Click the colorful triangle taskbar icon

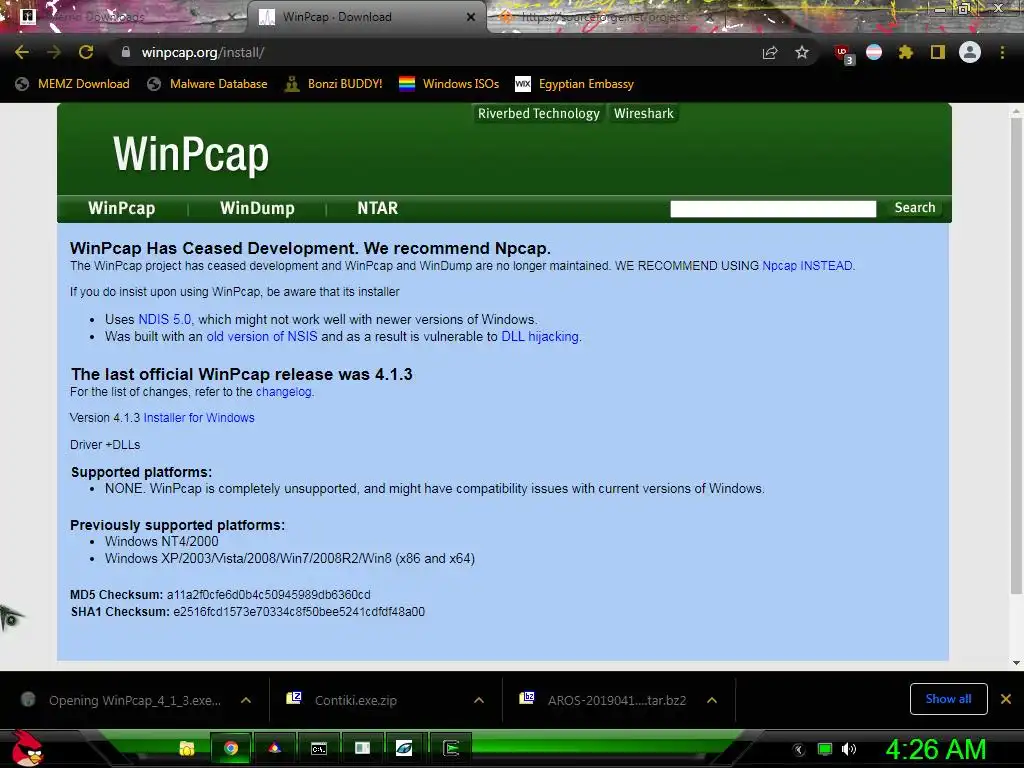pos(275,748)
